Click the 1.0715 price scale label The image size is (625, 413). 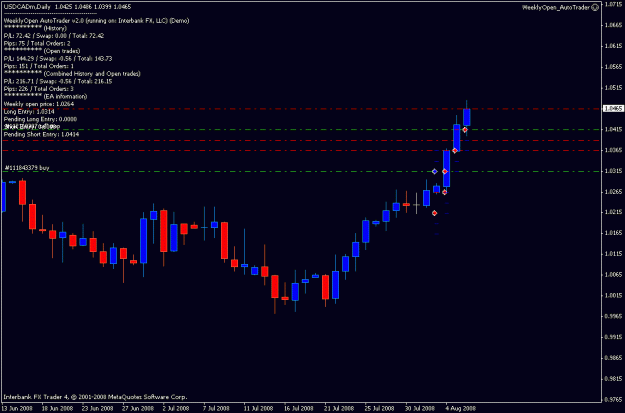(614, 4)
